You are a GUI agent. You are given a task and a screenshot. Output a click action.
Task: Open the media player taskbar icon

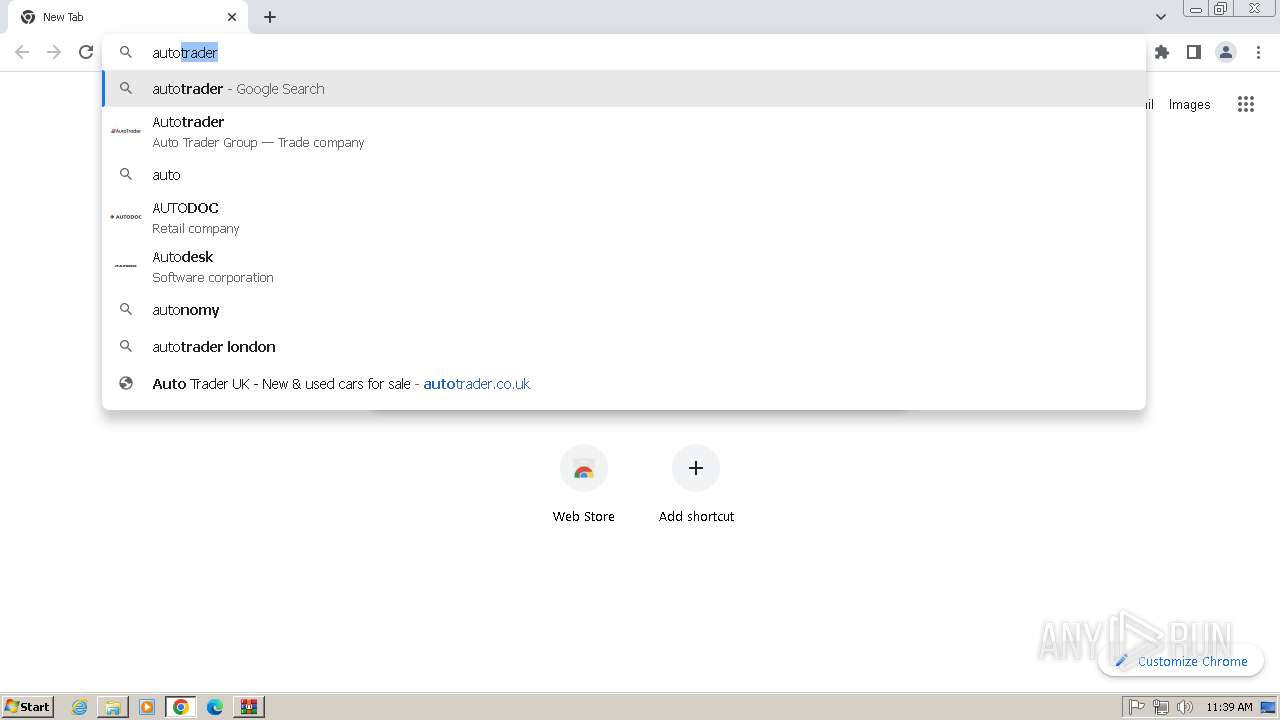[x=147, y=707]
